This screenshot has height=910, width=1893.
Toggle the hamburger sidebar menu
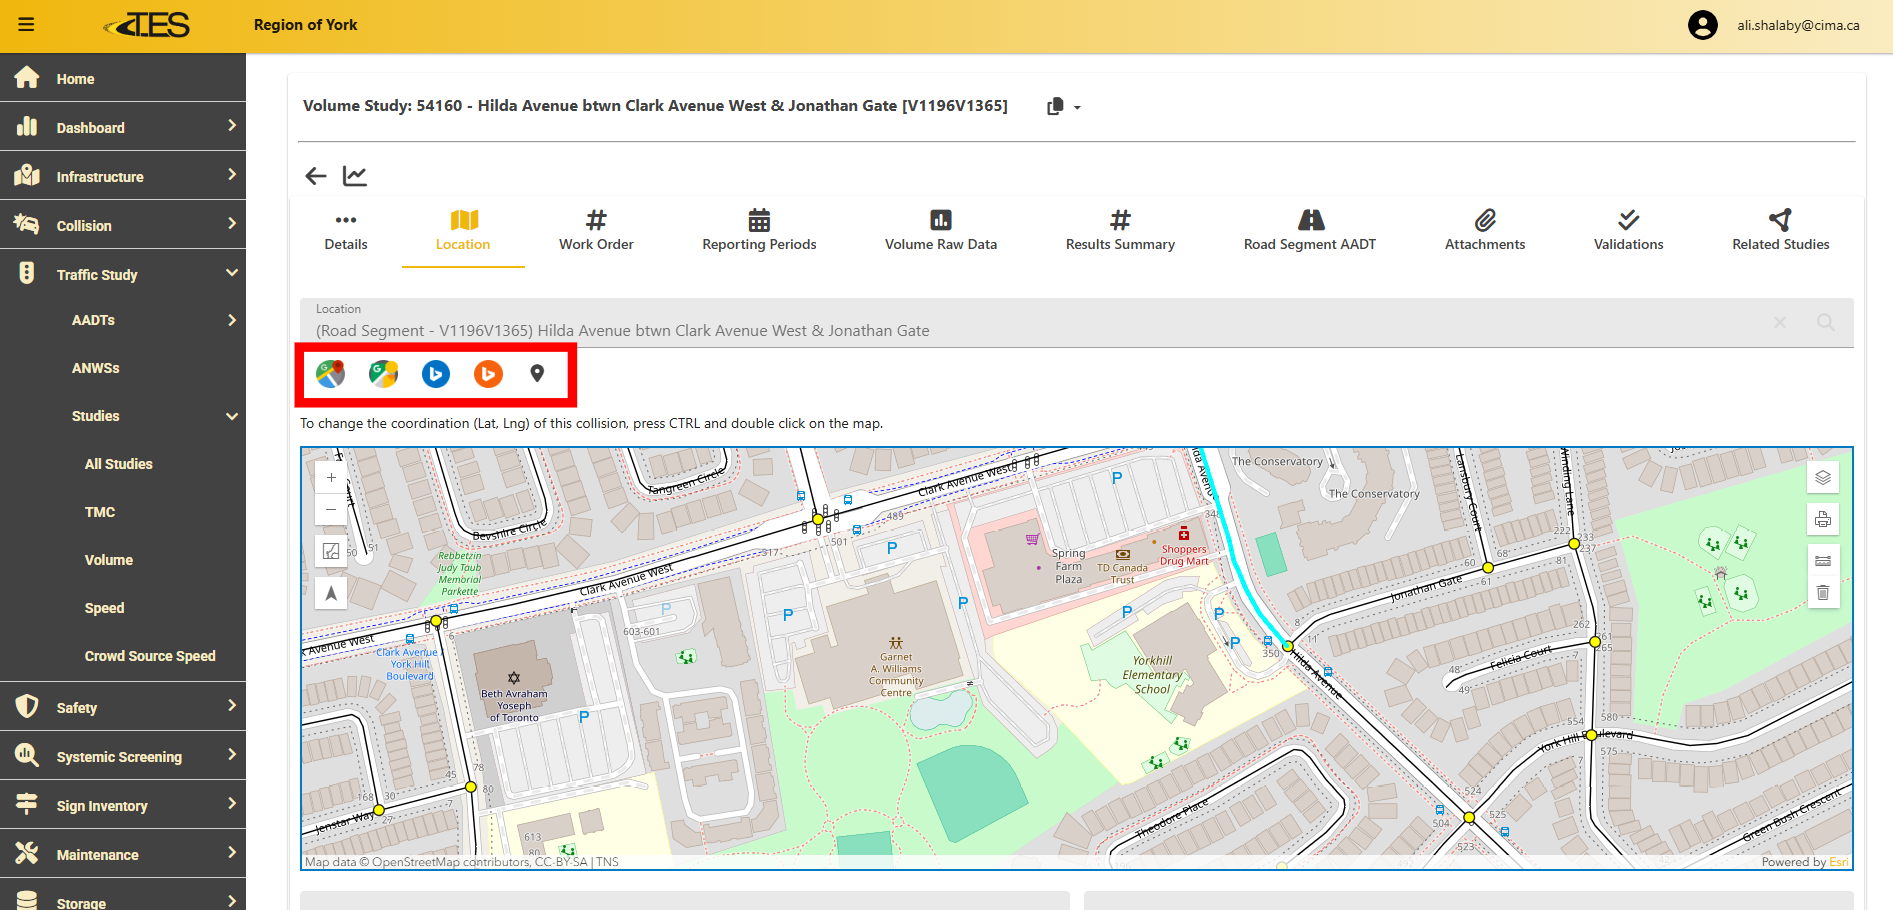click(26, 25)
